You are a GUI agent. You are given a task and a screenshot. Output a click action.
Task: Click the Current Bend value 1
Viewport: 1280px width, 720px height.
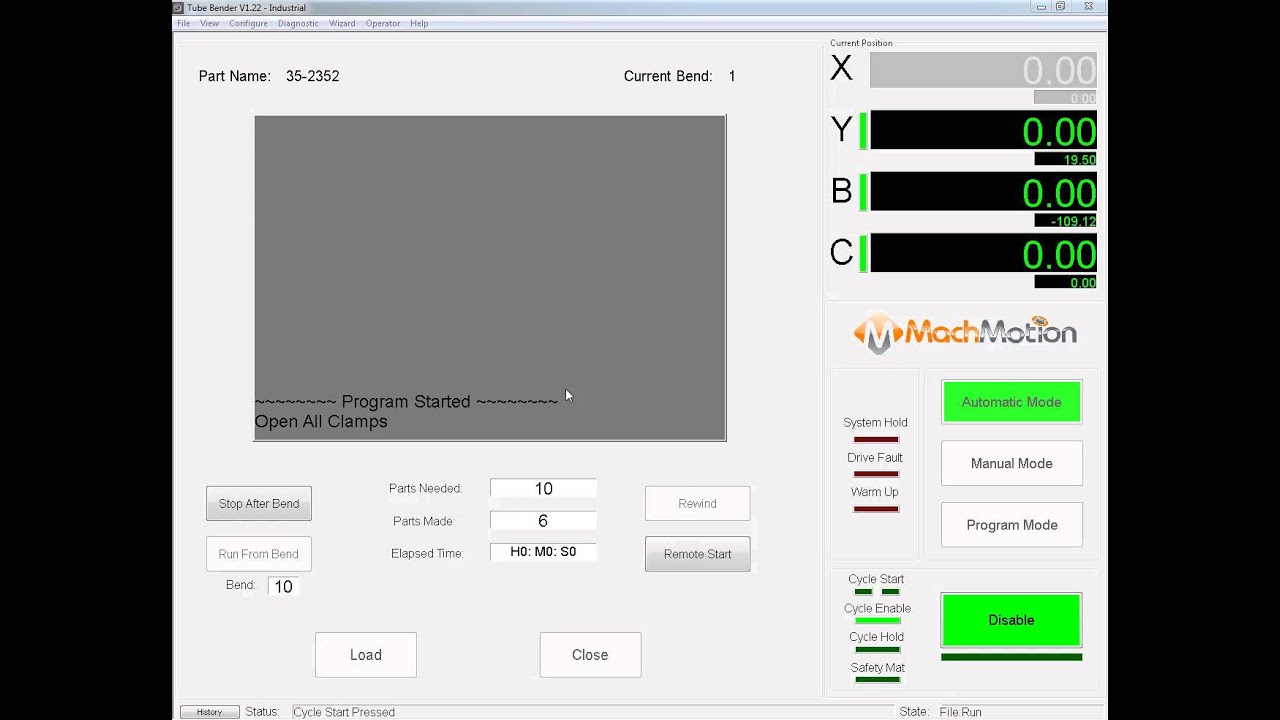click(x=732, y=76)
